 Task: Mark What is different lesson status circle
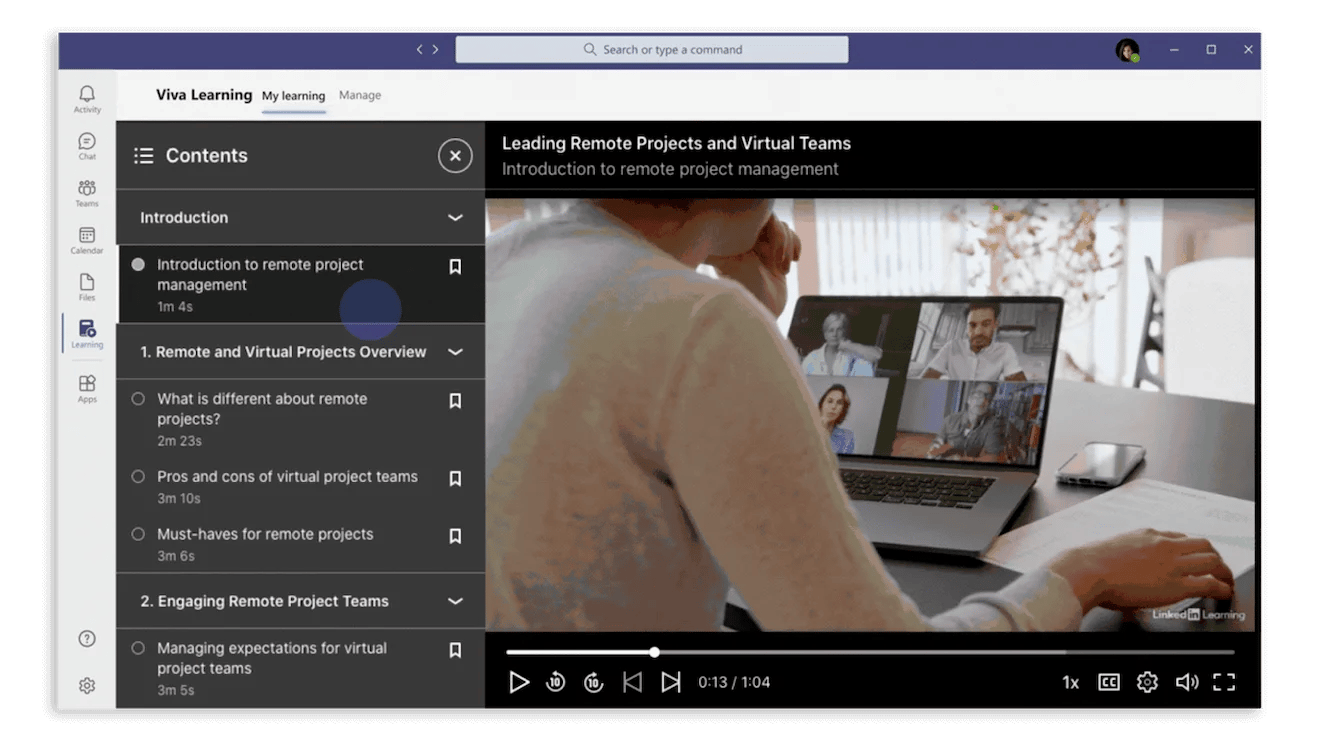click(138, 399)
